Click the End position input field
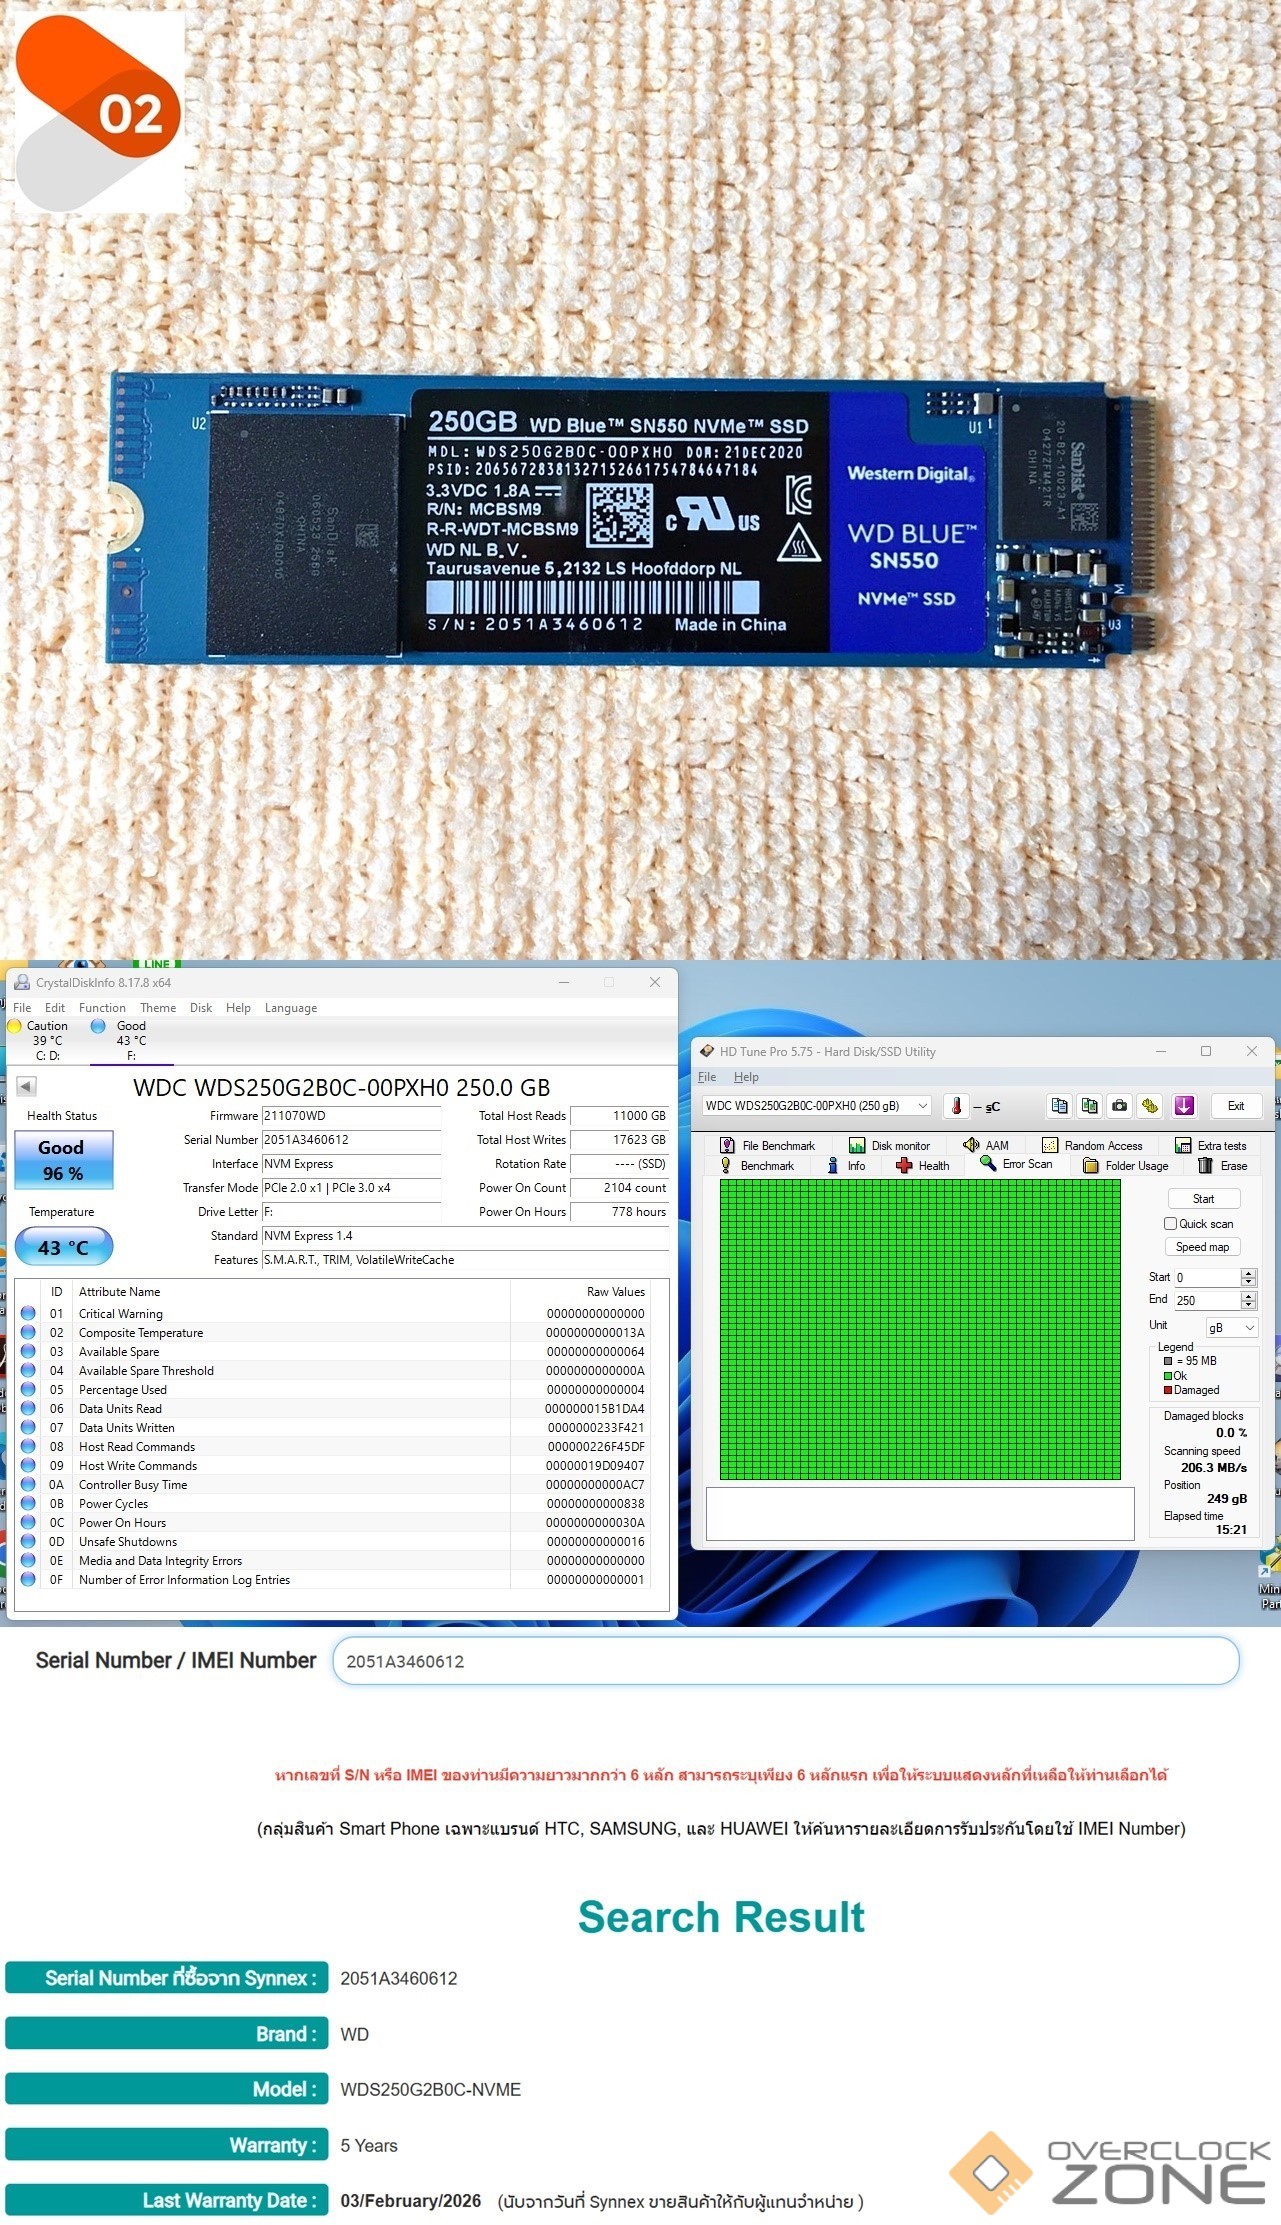The height and width of the screenshot is (2225, 1281). point(1207,1301)
